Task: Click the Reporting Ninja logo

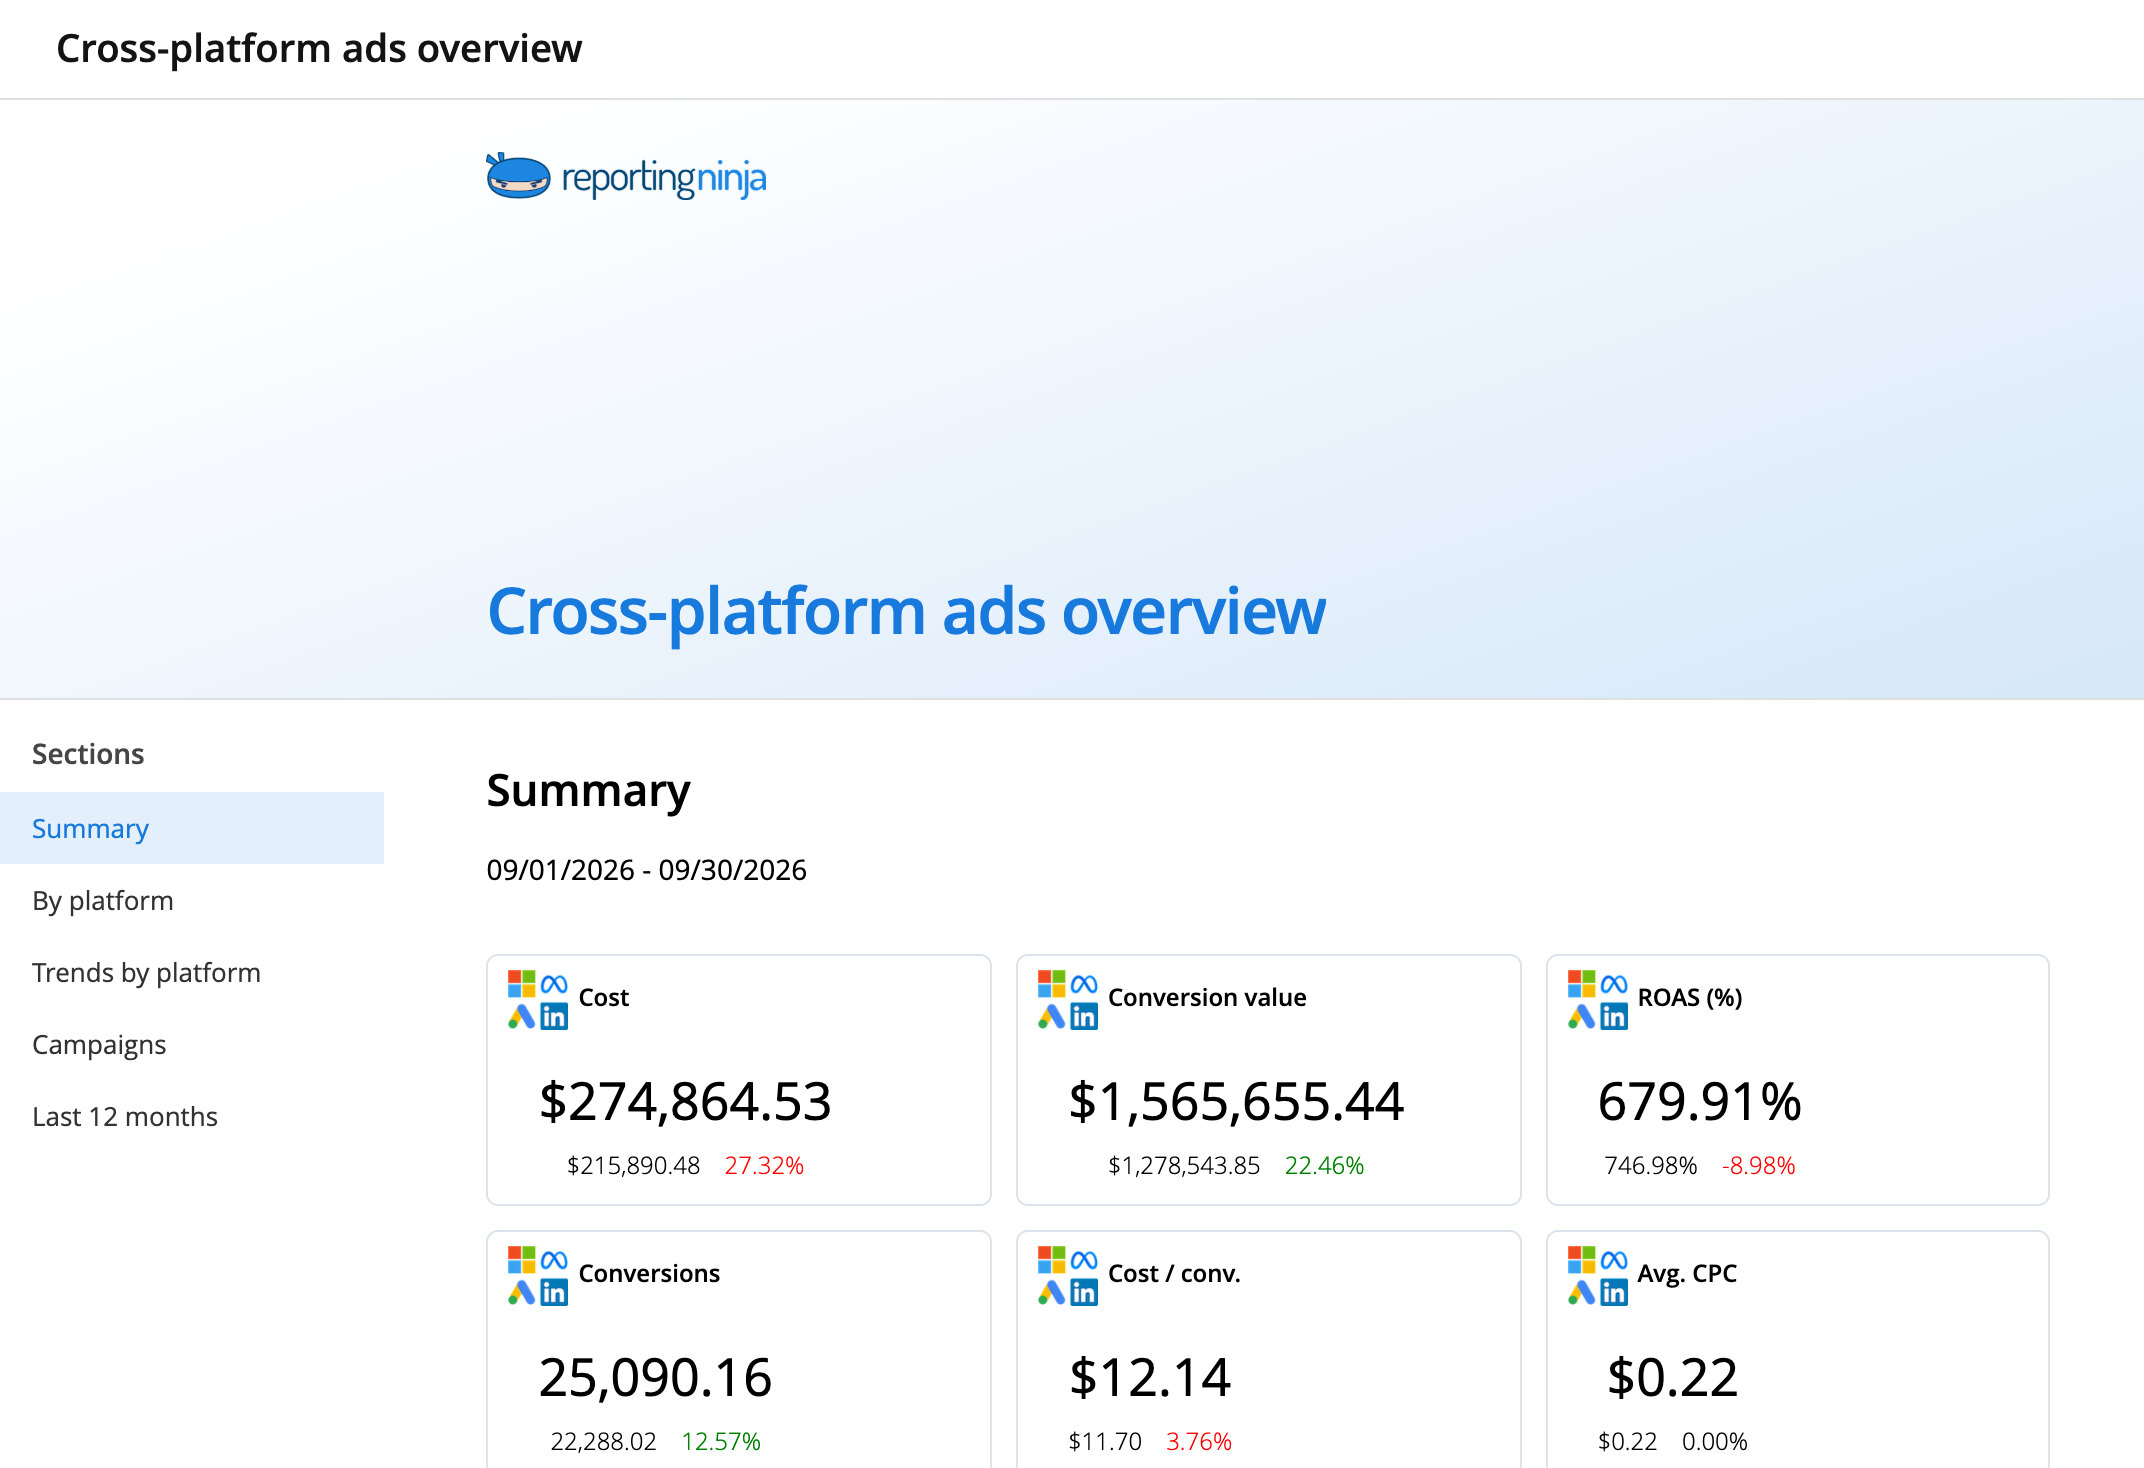Action: click(x=626, y=177)
